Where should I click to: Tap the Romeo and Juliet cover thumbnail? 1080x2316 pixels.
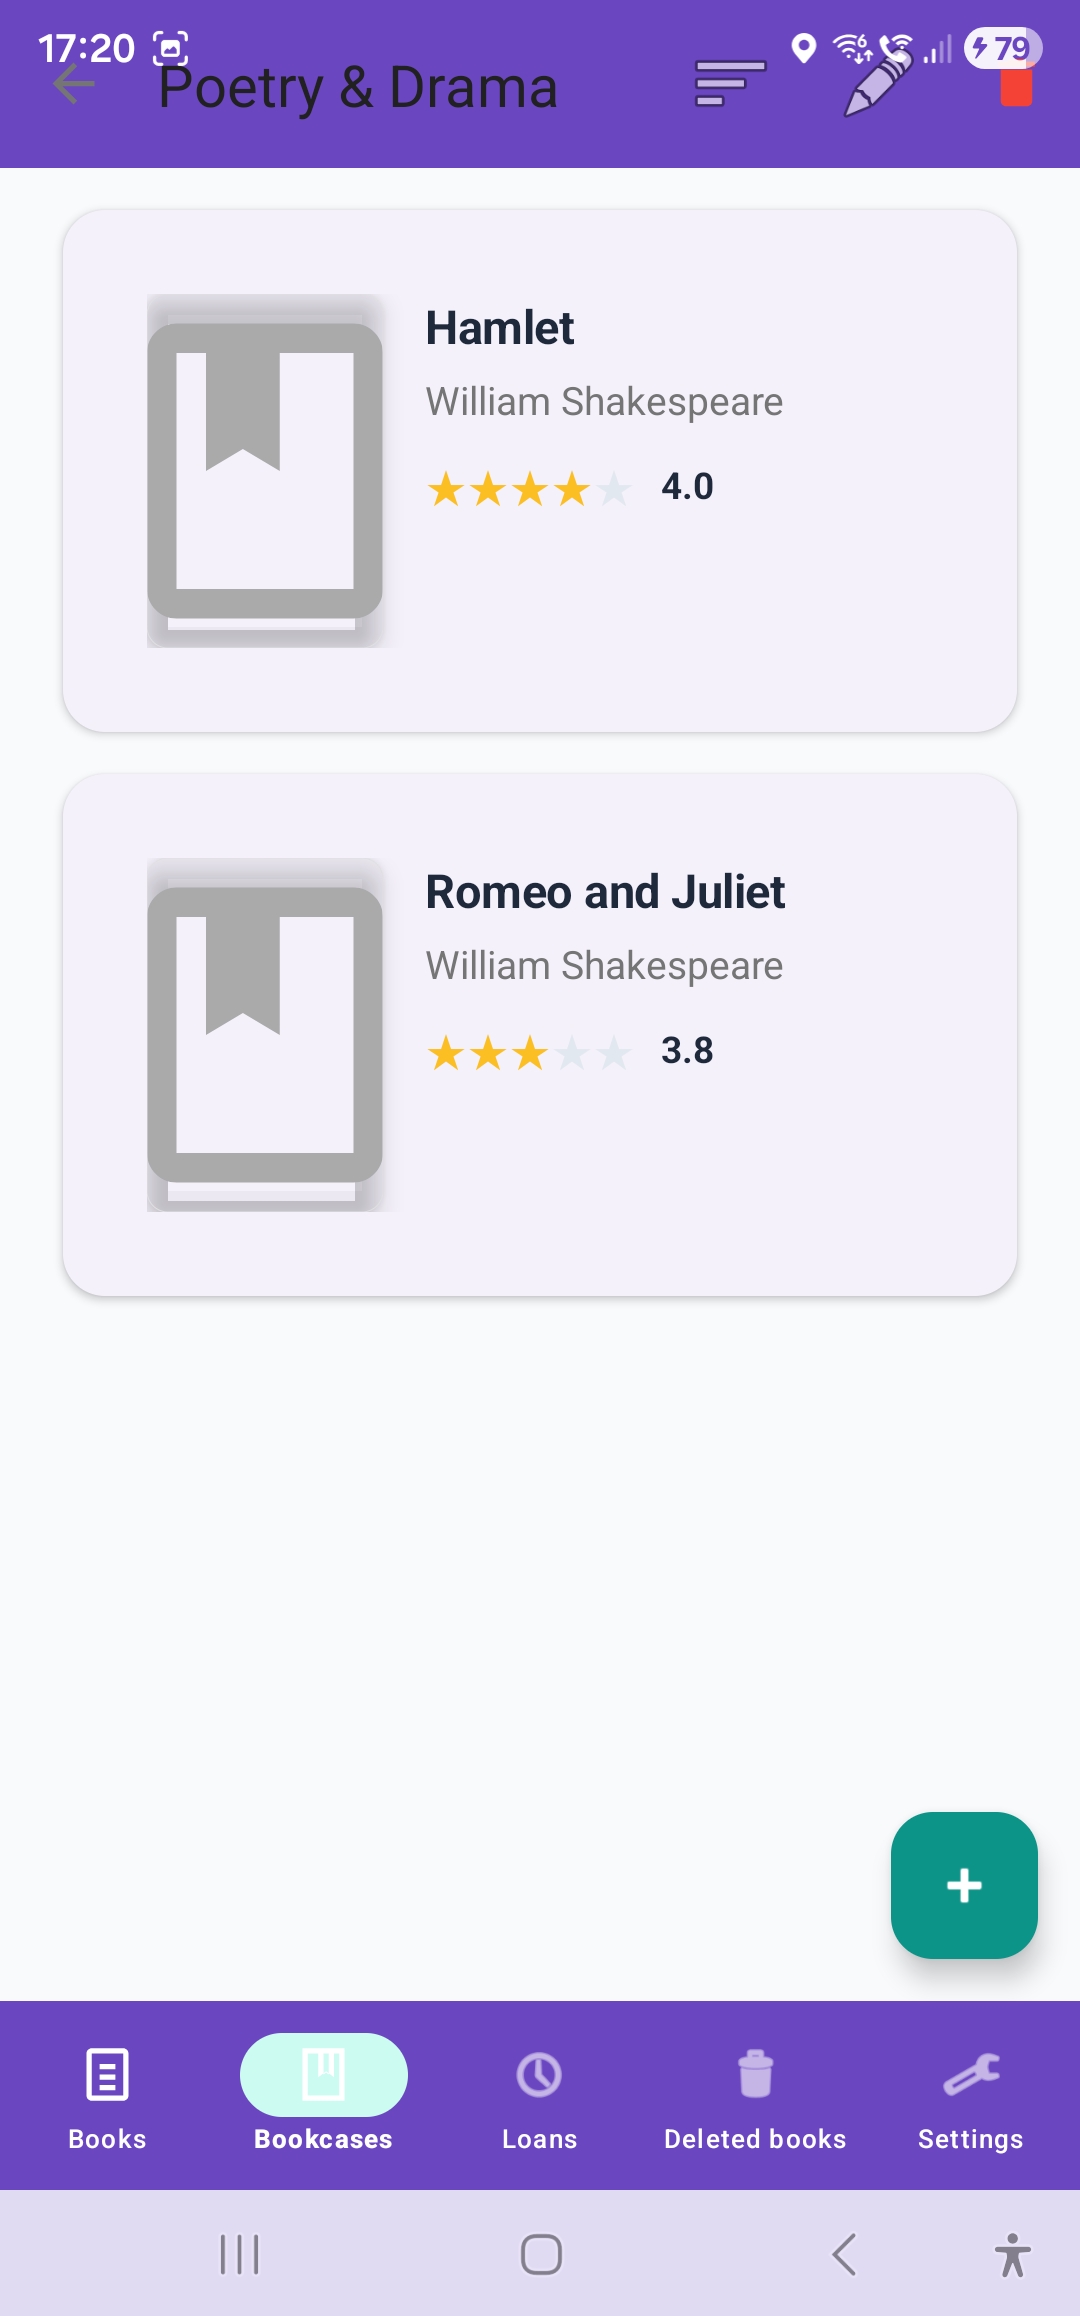pyautogui.click(x=265, y=1035)
